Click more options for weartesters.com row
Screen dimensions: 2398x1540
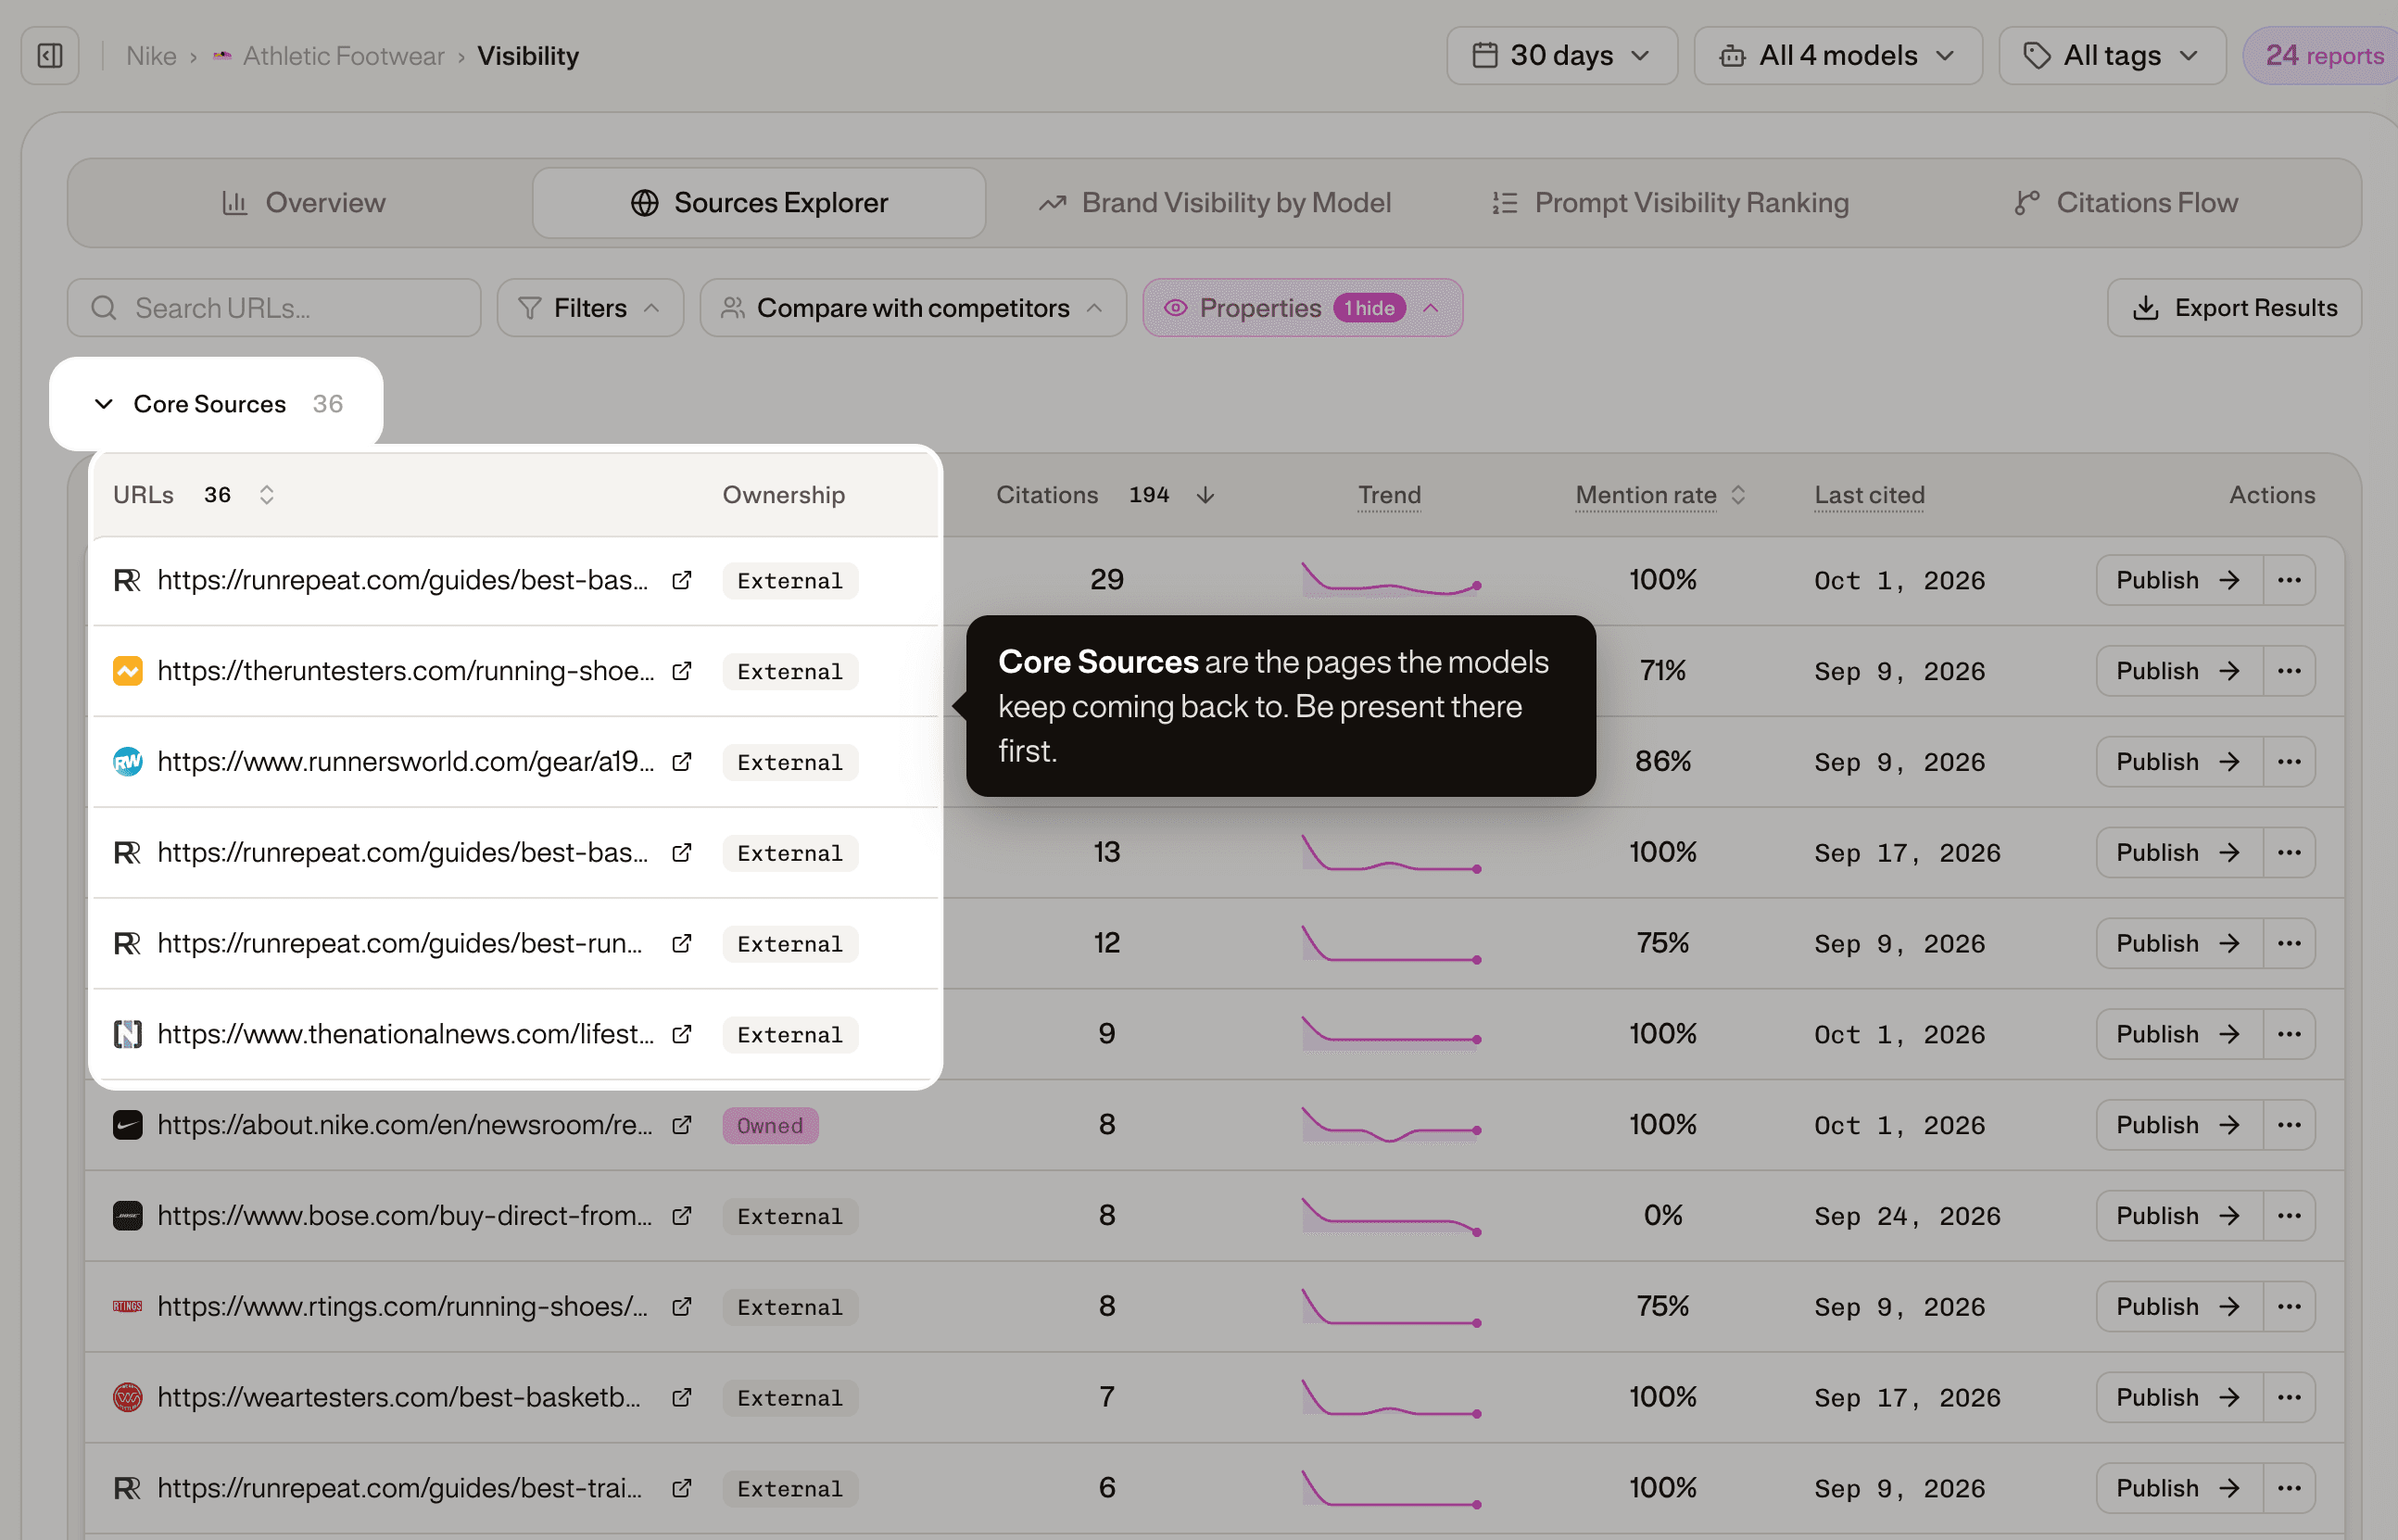coord(2289,1398)
